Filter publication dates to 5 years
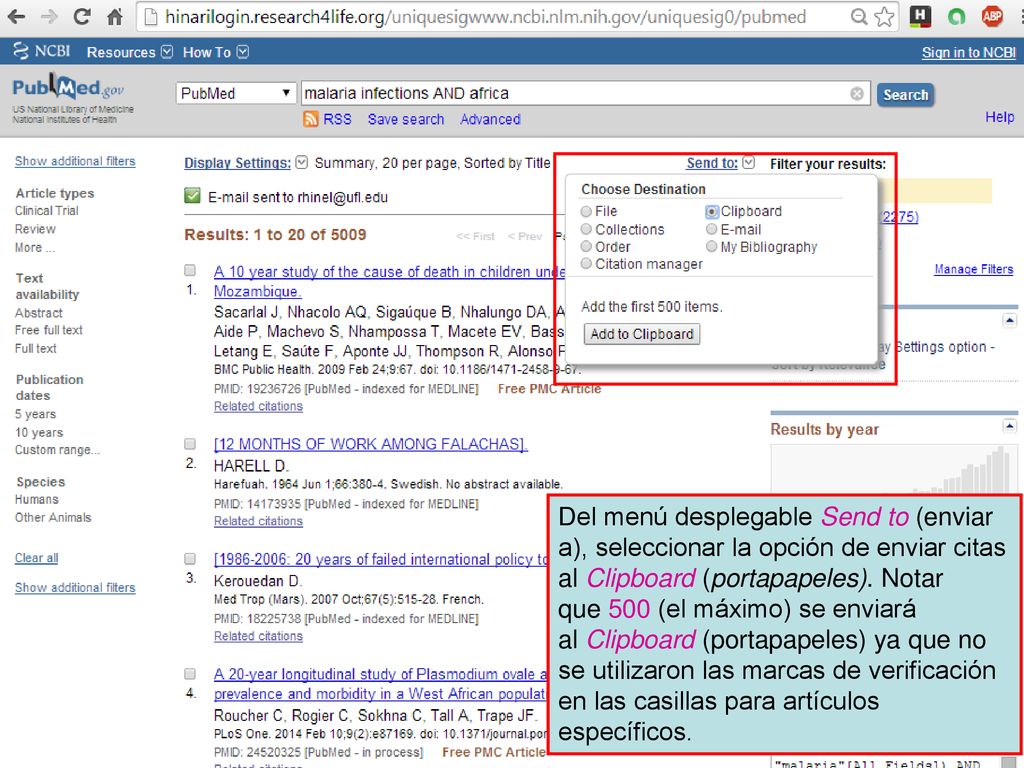1024x768 pixels. pos(35,414)
